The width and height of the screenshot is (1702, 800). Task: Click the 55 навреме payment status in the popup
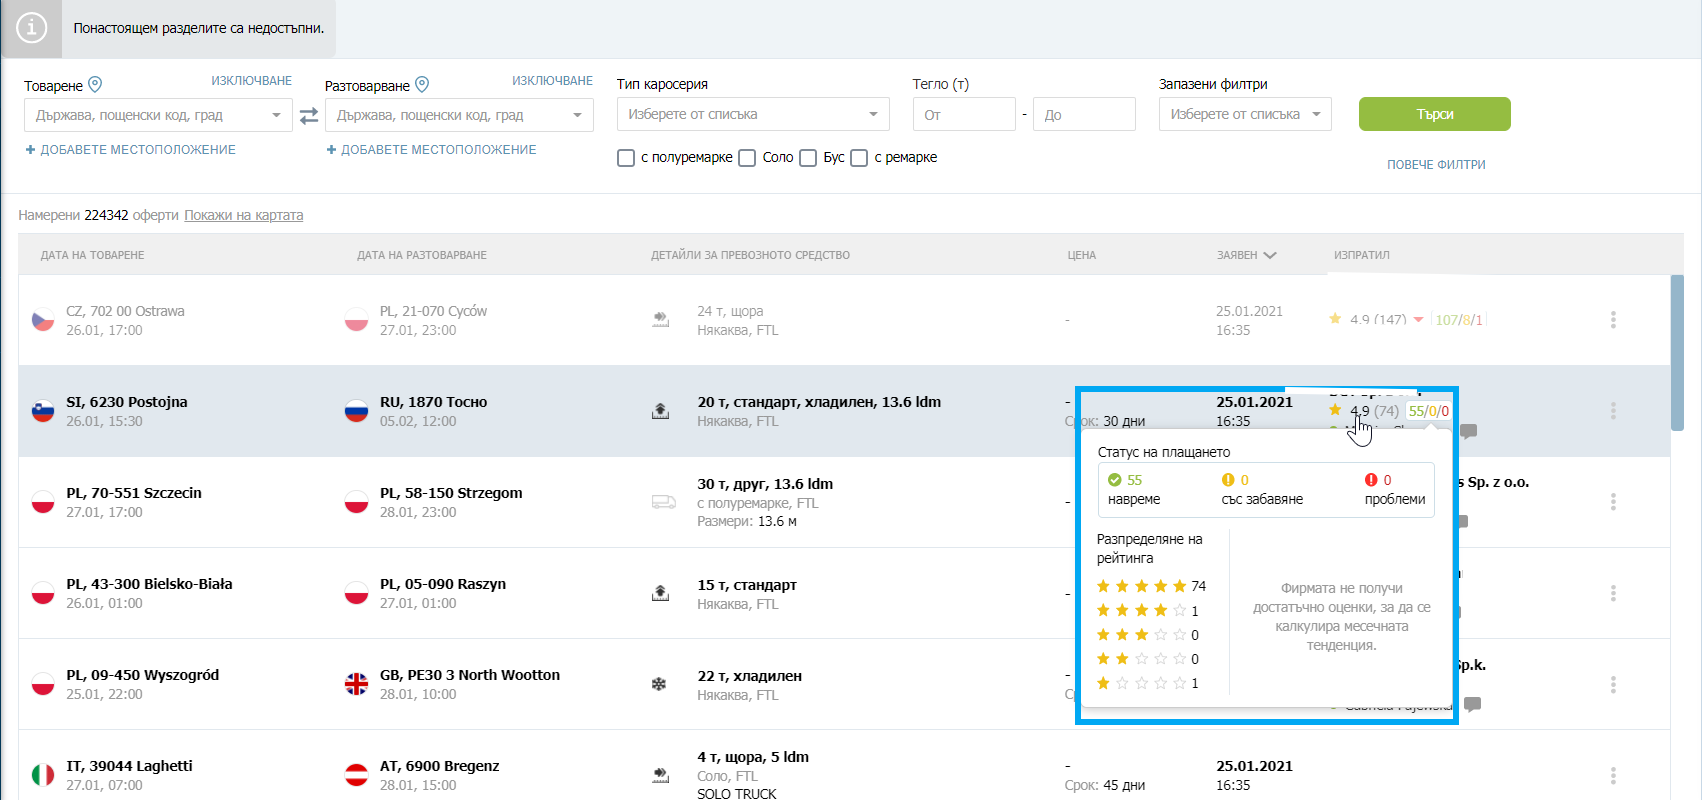(1134, 489)
